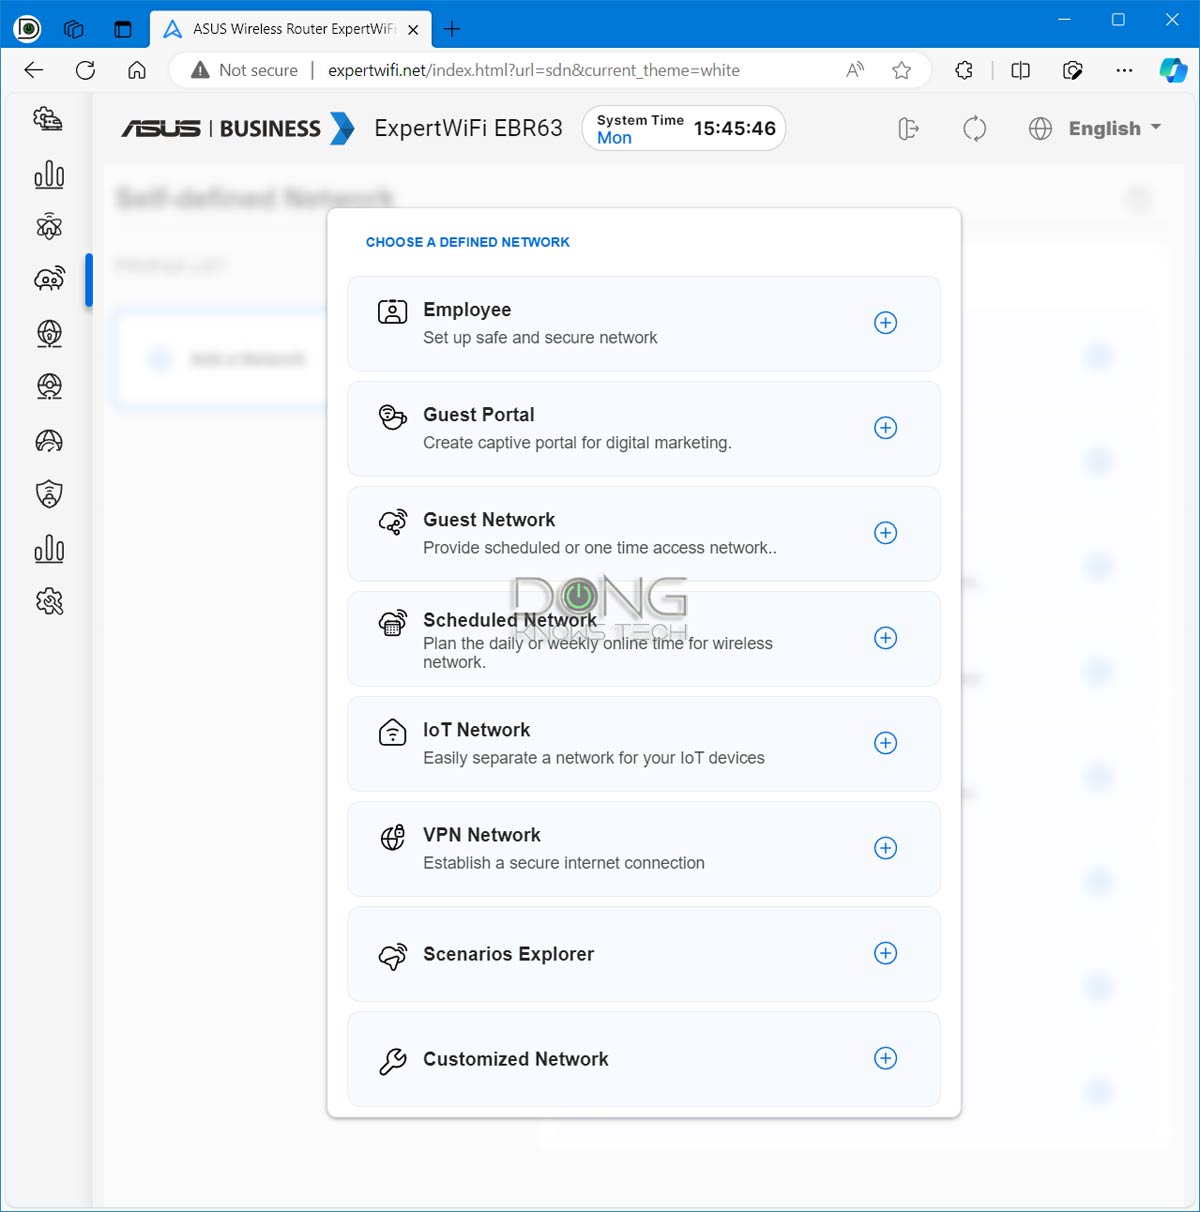Image resolution: width=1200 pixels, height=1212 pixels.
Task: Click the browser address bar URL
Action: [534, 70]
